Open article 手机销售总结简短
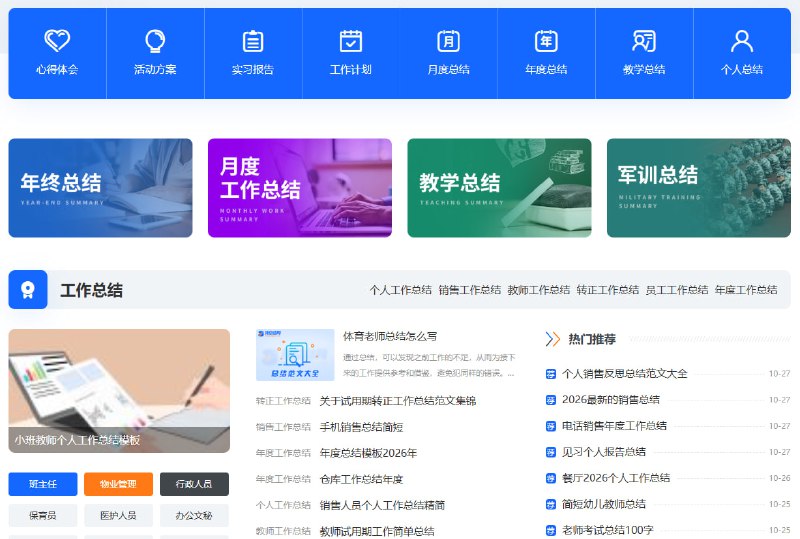The height and width of the screenshot is (539, 800). [361, 427]
